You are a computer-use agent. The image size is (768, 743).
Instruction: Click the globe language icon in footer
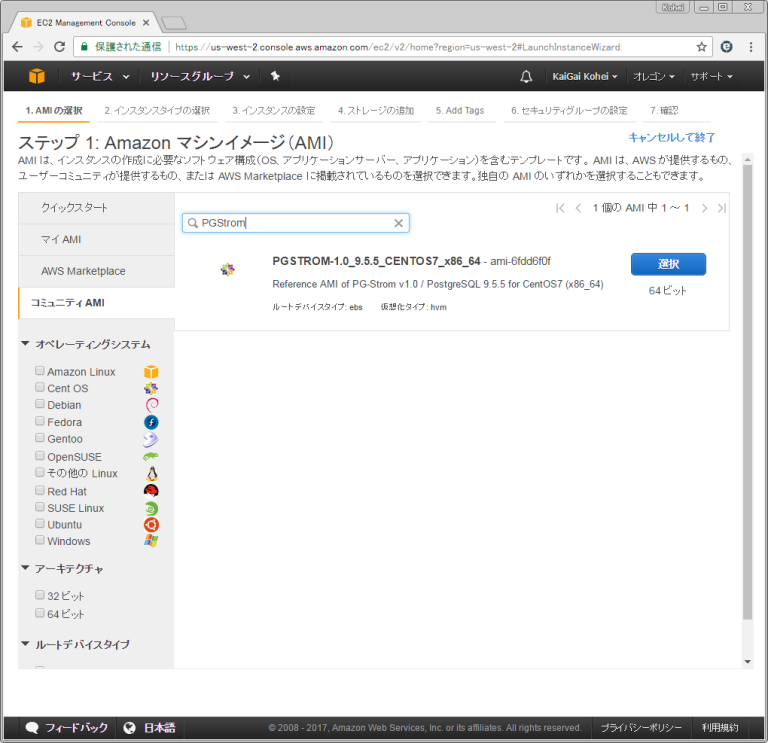[129, 728]
